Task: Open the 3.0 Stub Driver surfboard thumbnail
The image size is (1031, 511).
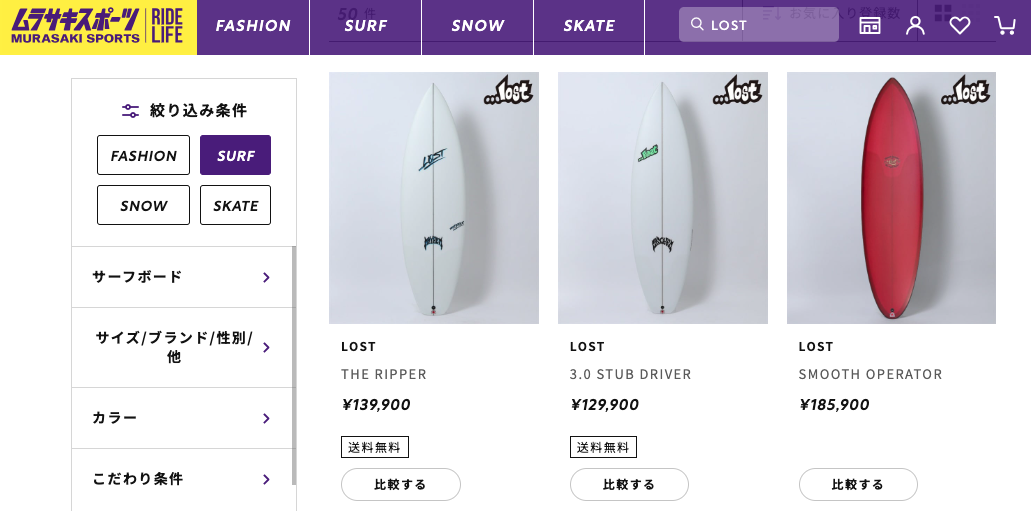Action: click(662, 200)
